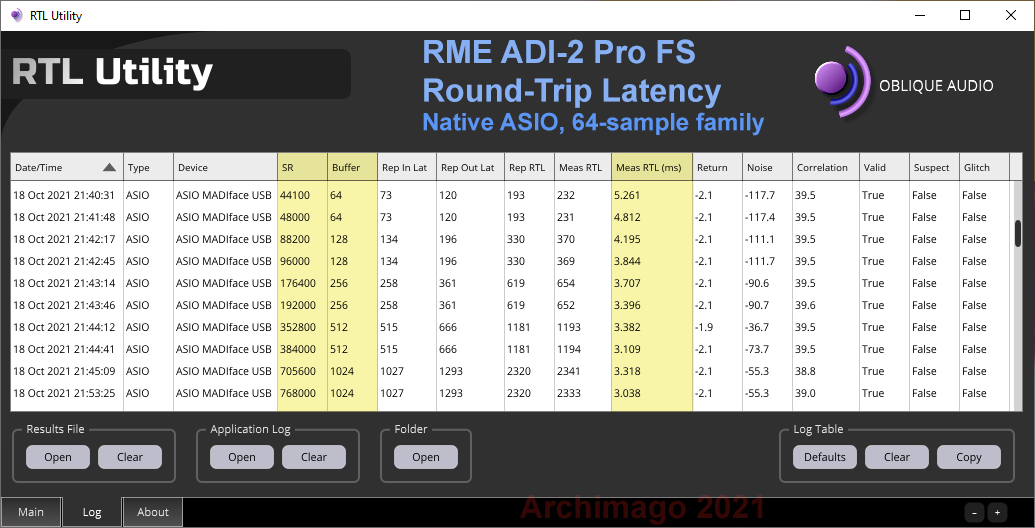This screenshot has width=1035, height=528.
Task: Sort by Buffer column header
Action: (x=352, y=168)
